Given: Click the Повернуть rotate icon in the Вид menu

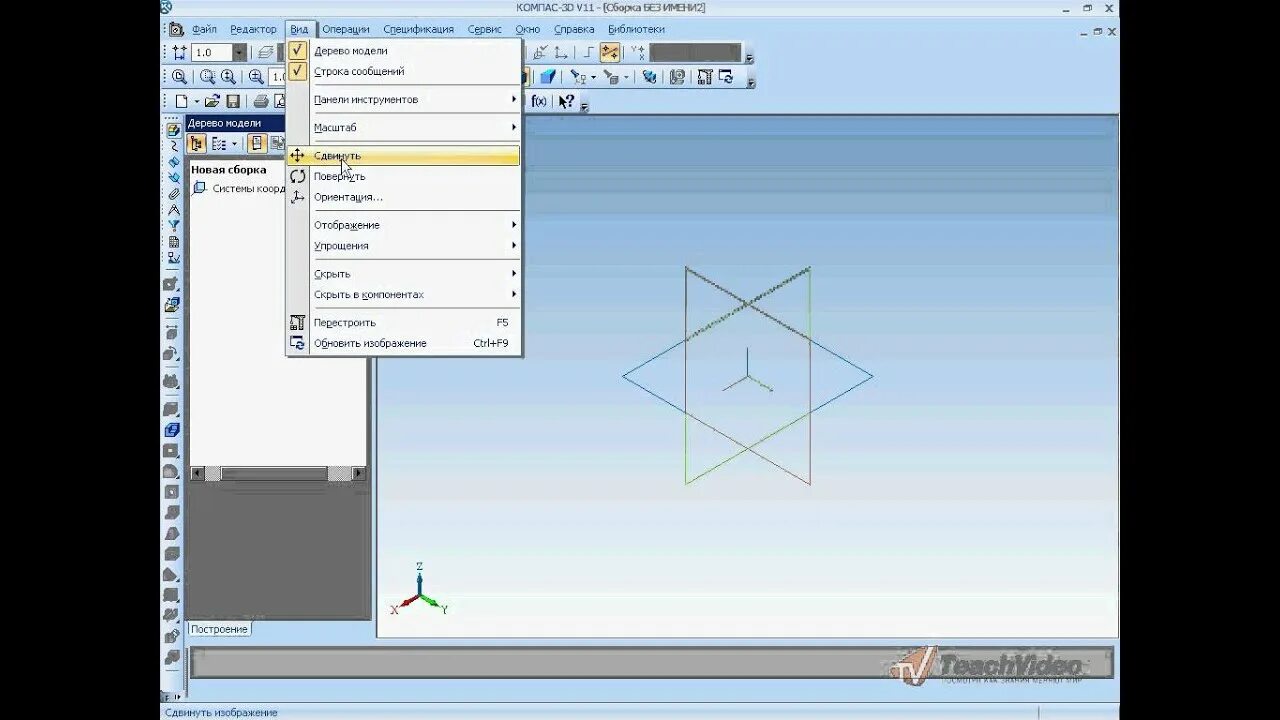Looking at the screenshot, I should pyautogui.click(x=297, y=176).
